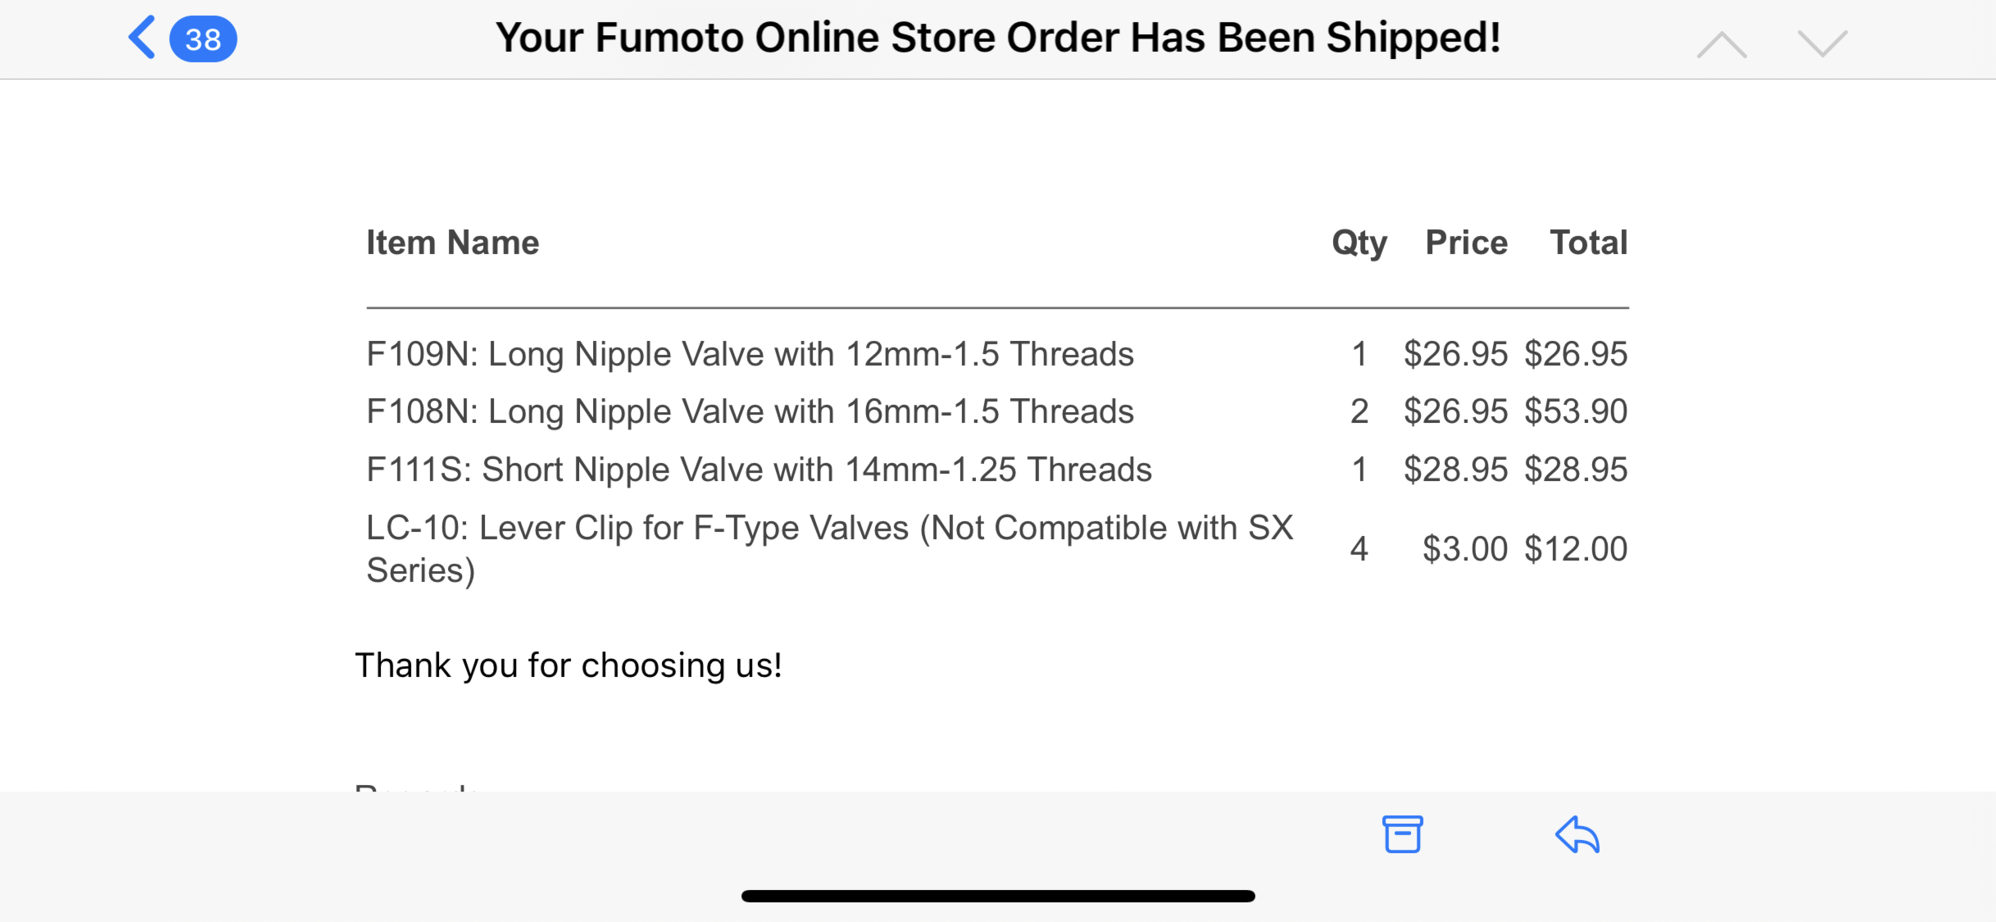
Task: Tap the blue badge showing 38 unread messages
Action: [202, 39]
